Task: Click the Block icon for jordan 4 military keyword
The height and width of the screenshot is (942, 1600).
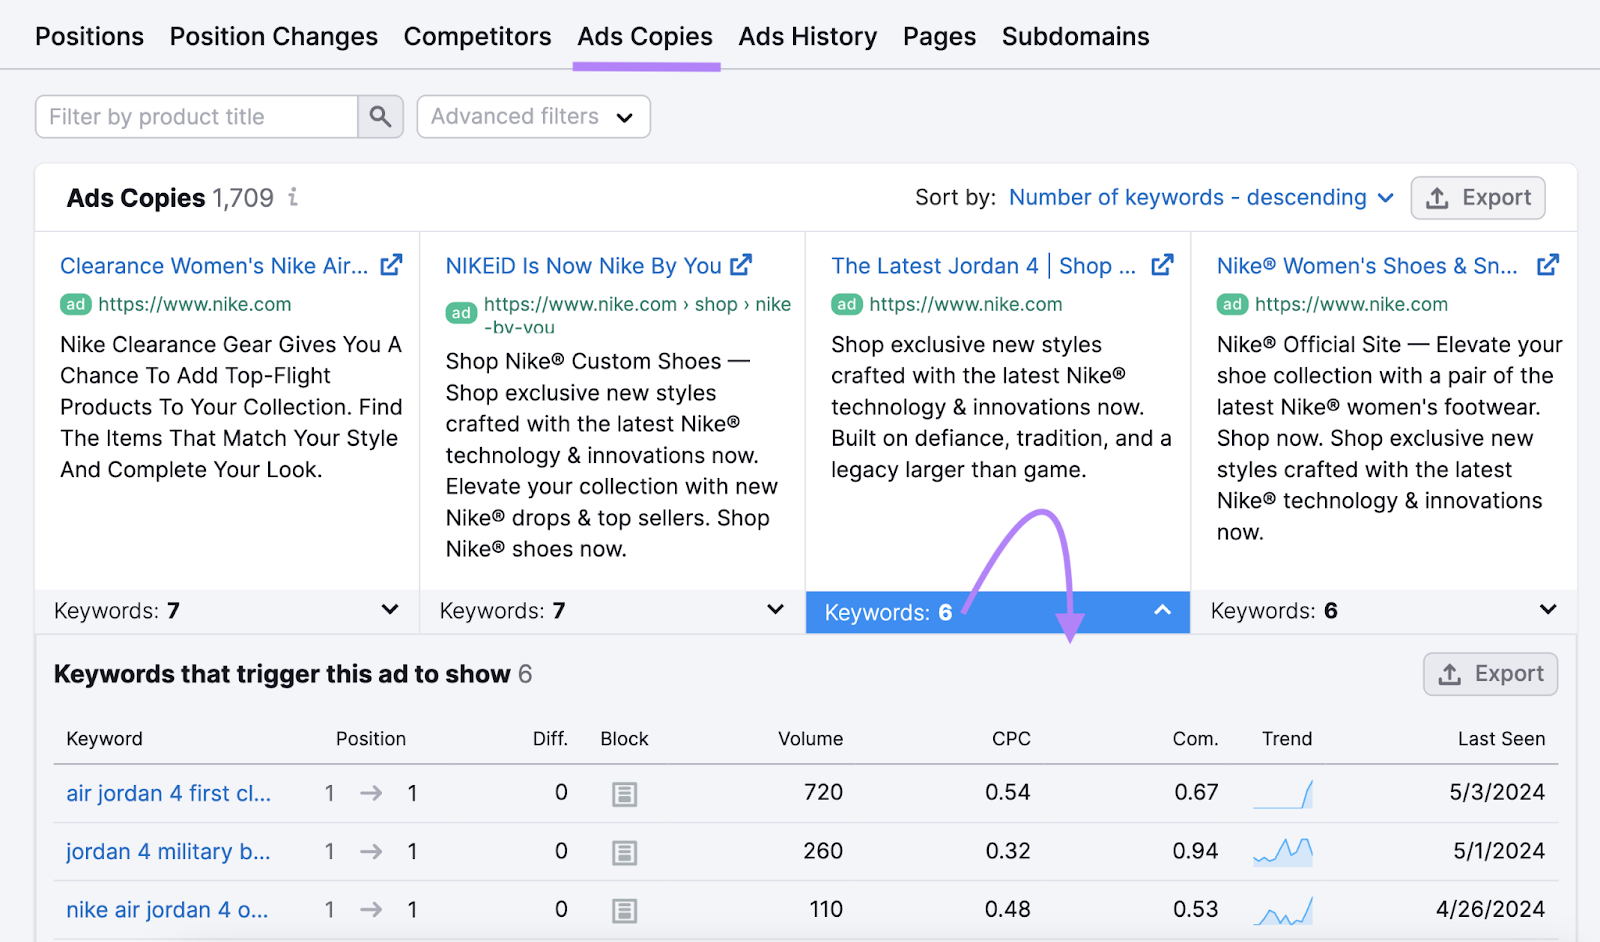Action: 624,851
